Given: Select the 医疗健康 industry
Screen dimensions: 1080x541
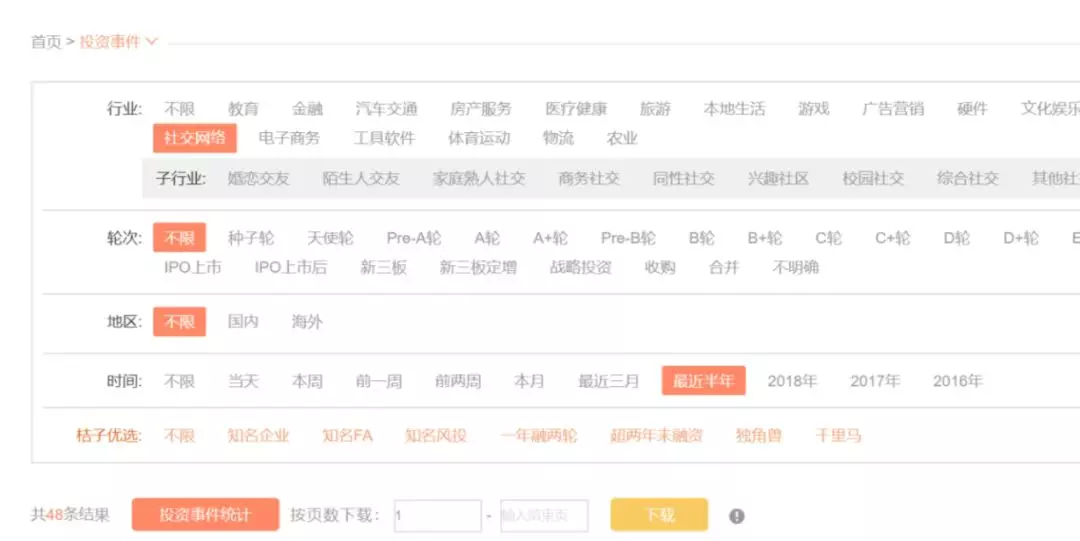Looking at the screenshot, I should coord(576,109).
